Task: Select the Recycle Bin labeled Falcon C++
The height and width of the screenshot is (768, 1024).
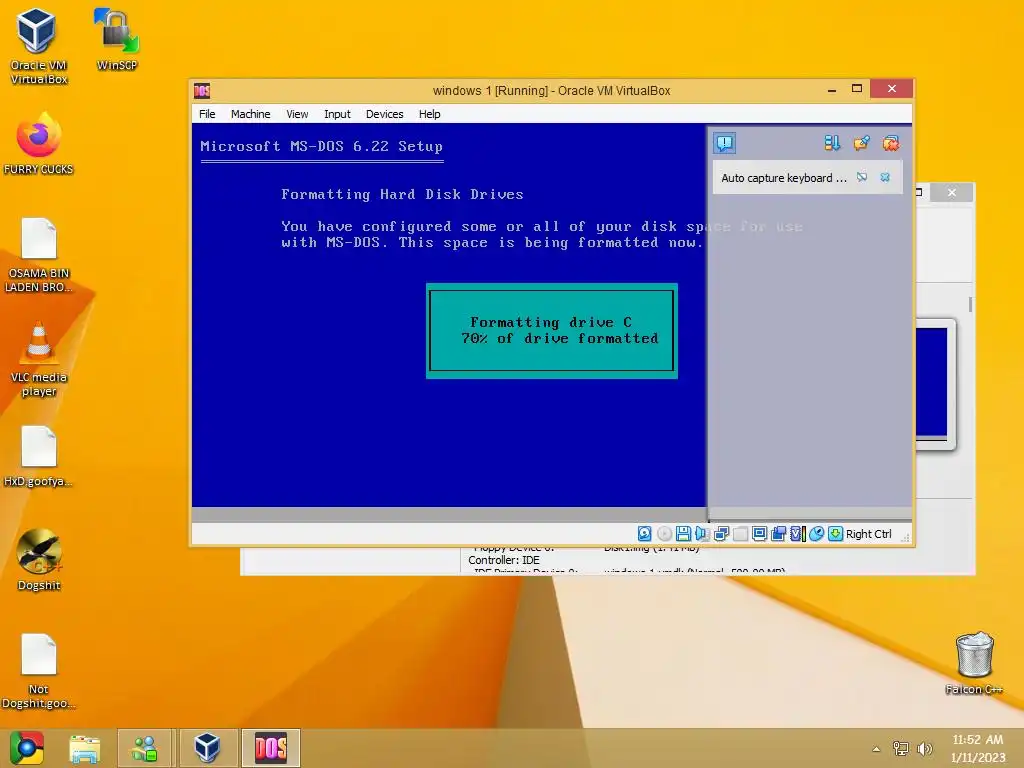Action: (x=974, y=663)
